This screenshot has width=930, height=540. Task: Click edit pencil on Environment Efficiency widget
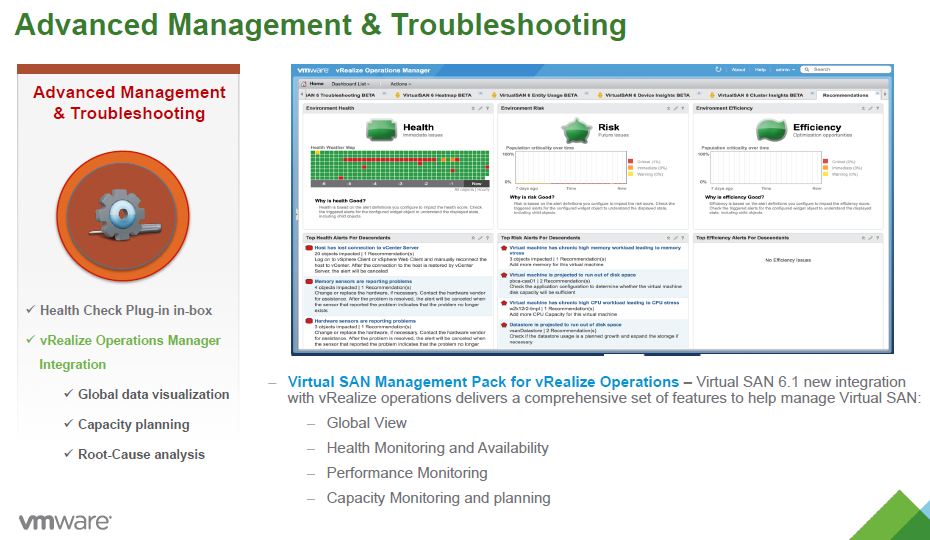click(x=870, y=107)
